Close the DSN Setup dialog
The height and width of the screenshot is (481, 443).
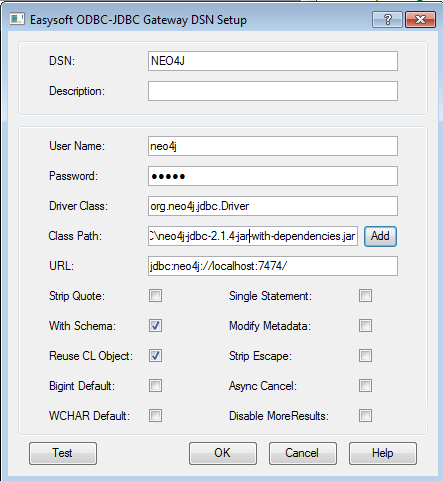click(x=420, y=20)
